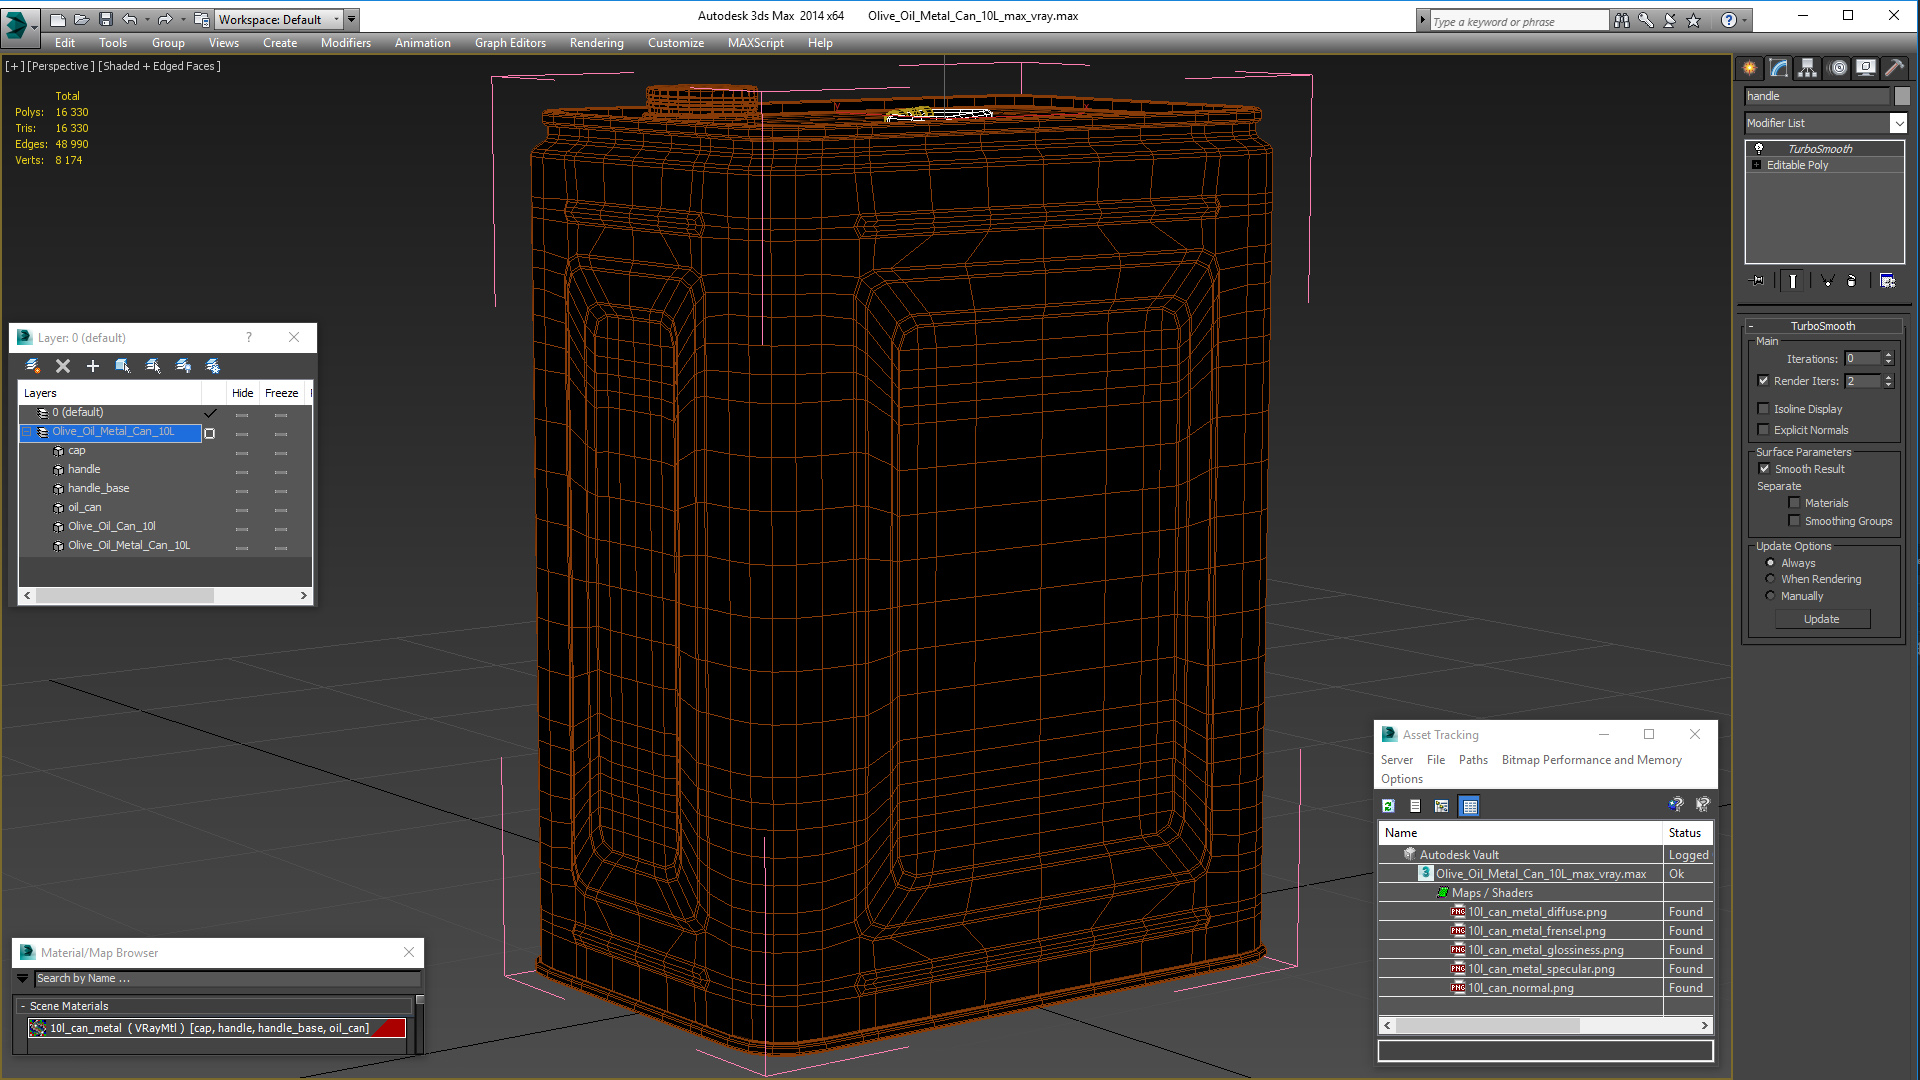Click Delete layer X icon in the Layer dialog

point(63,366)
